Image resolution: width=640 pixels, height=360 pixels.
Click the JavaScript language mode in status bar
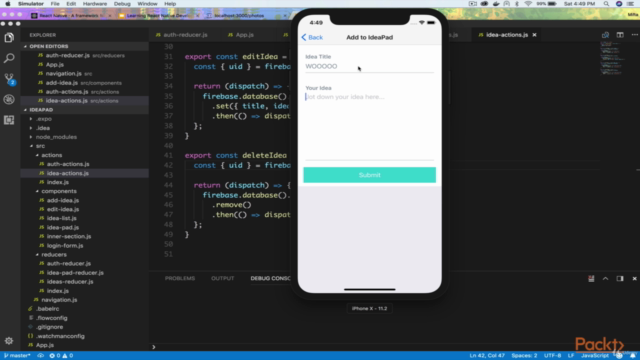coord(595,356)
